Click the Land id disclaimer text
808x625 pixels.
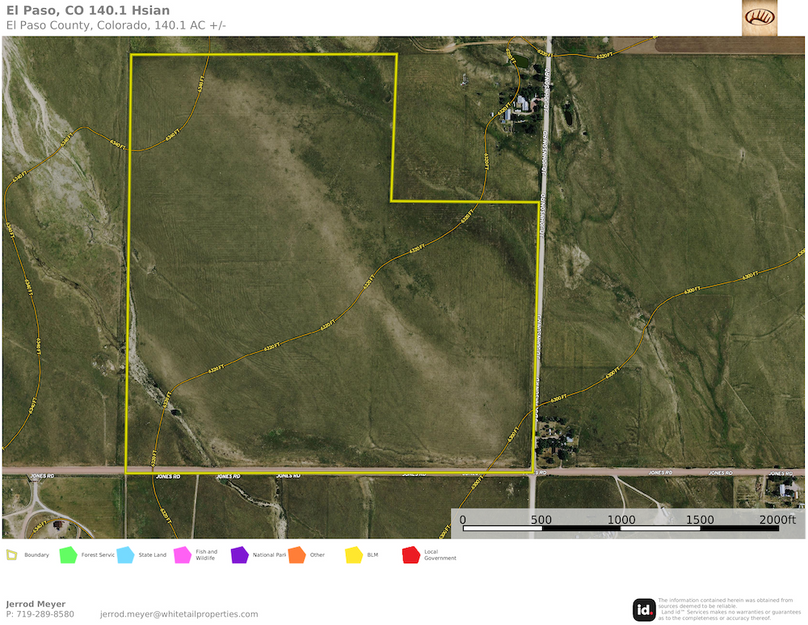729,609
